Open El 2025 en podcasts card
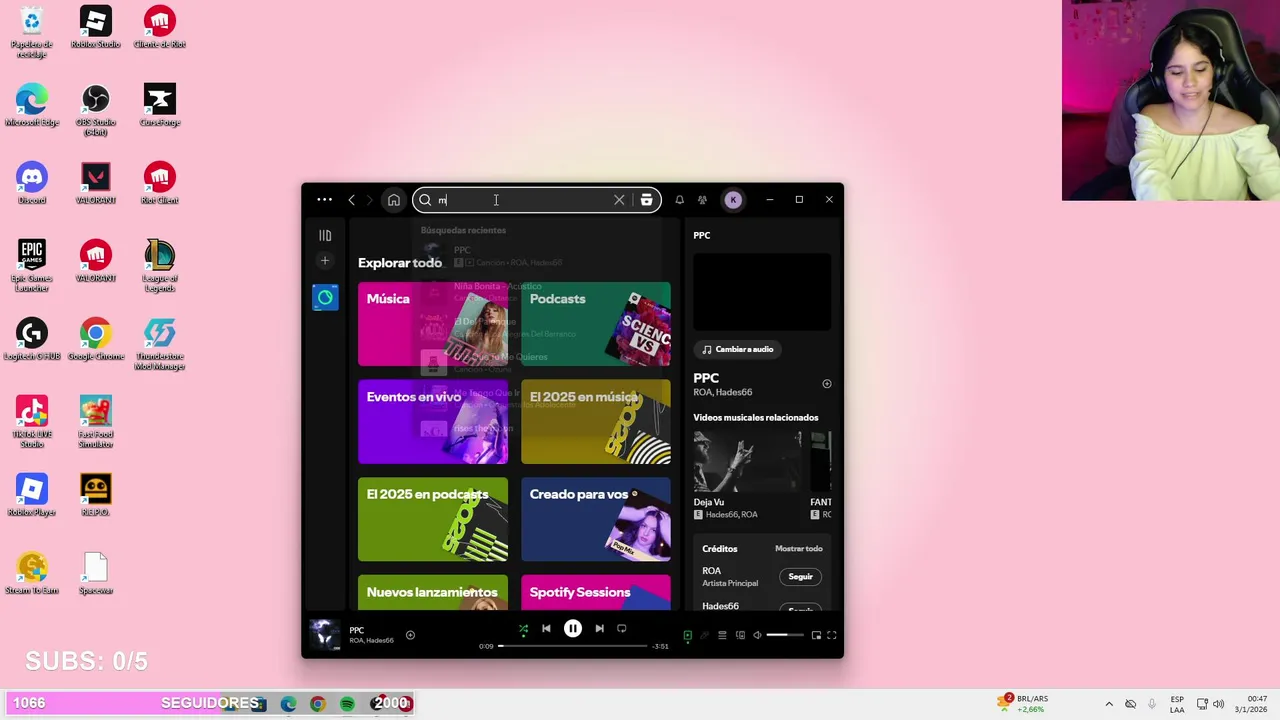The image size is (1280, 720). pos(433,519)
